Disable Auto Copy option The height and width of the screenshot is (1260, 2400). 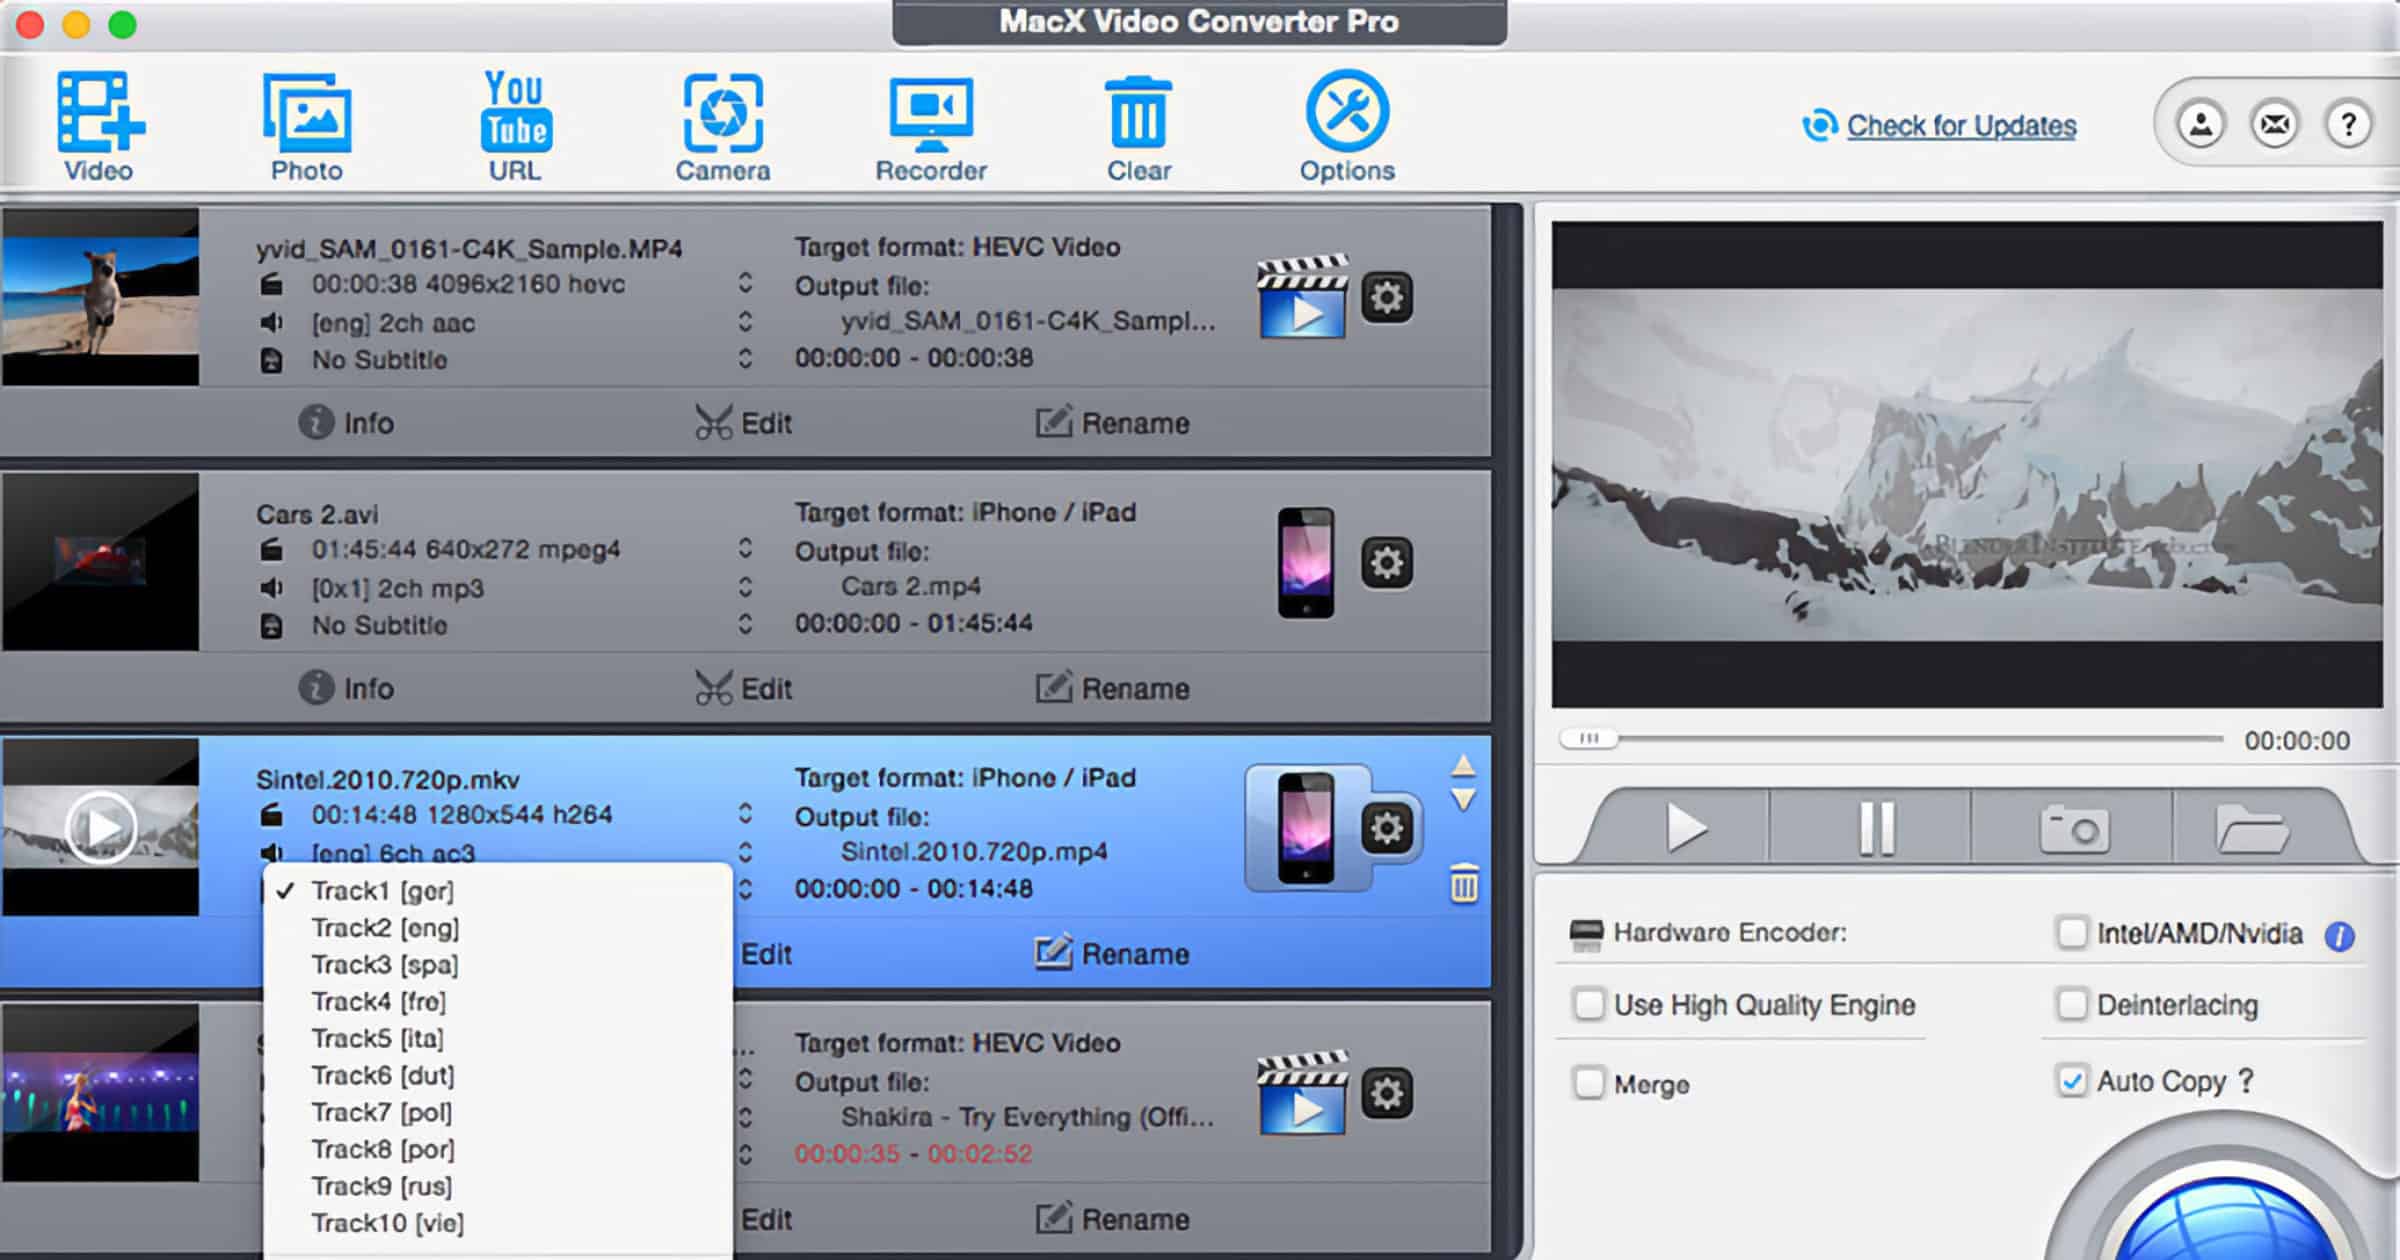point(2070,1081)
